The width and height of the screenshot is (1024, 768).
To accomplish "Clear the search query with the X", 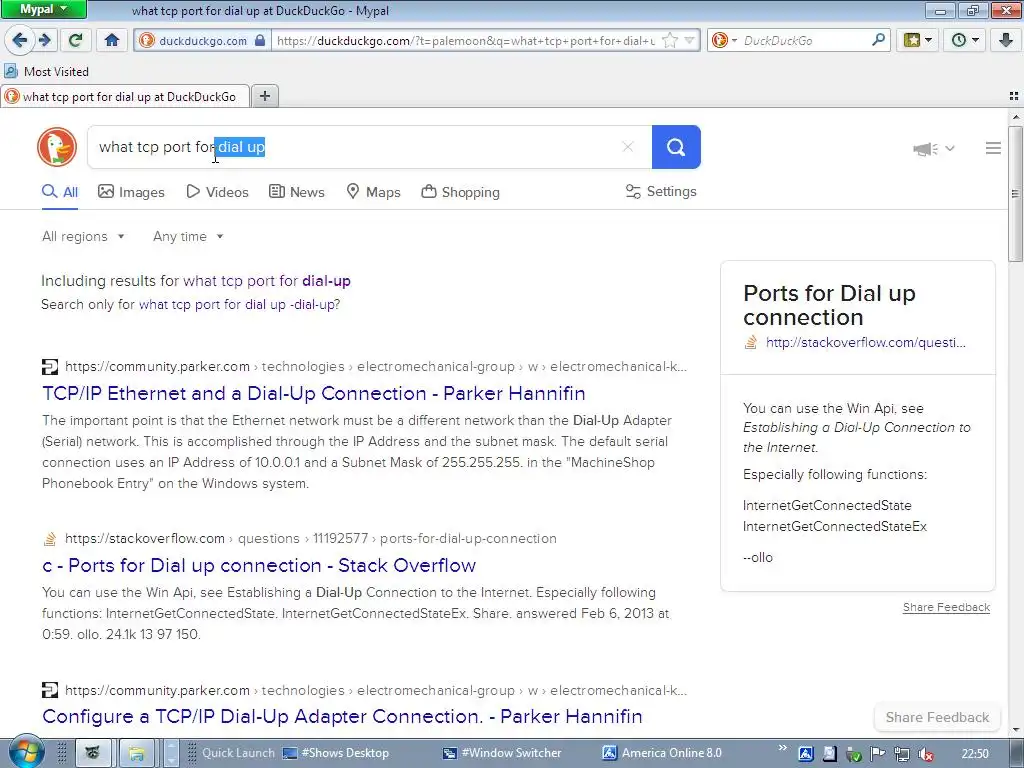I will click(x=628, y=147).
